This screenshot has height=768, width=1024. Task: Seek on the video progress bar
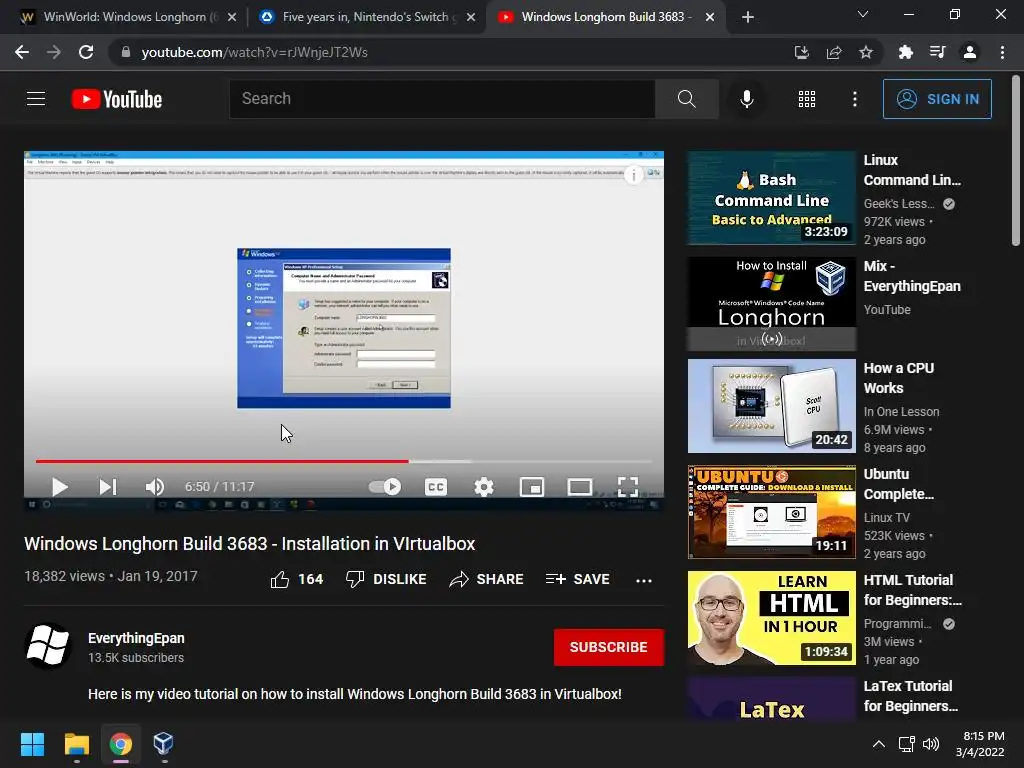tap(344, 461)
